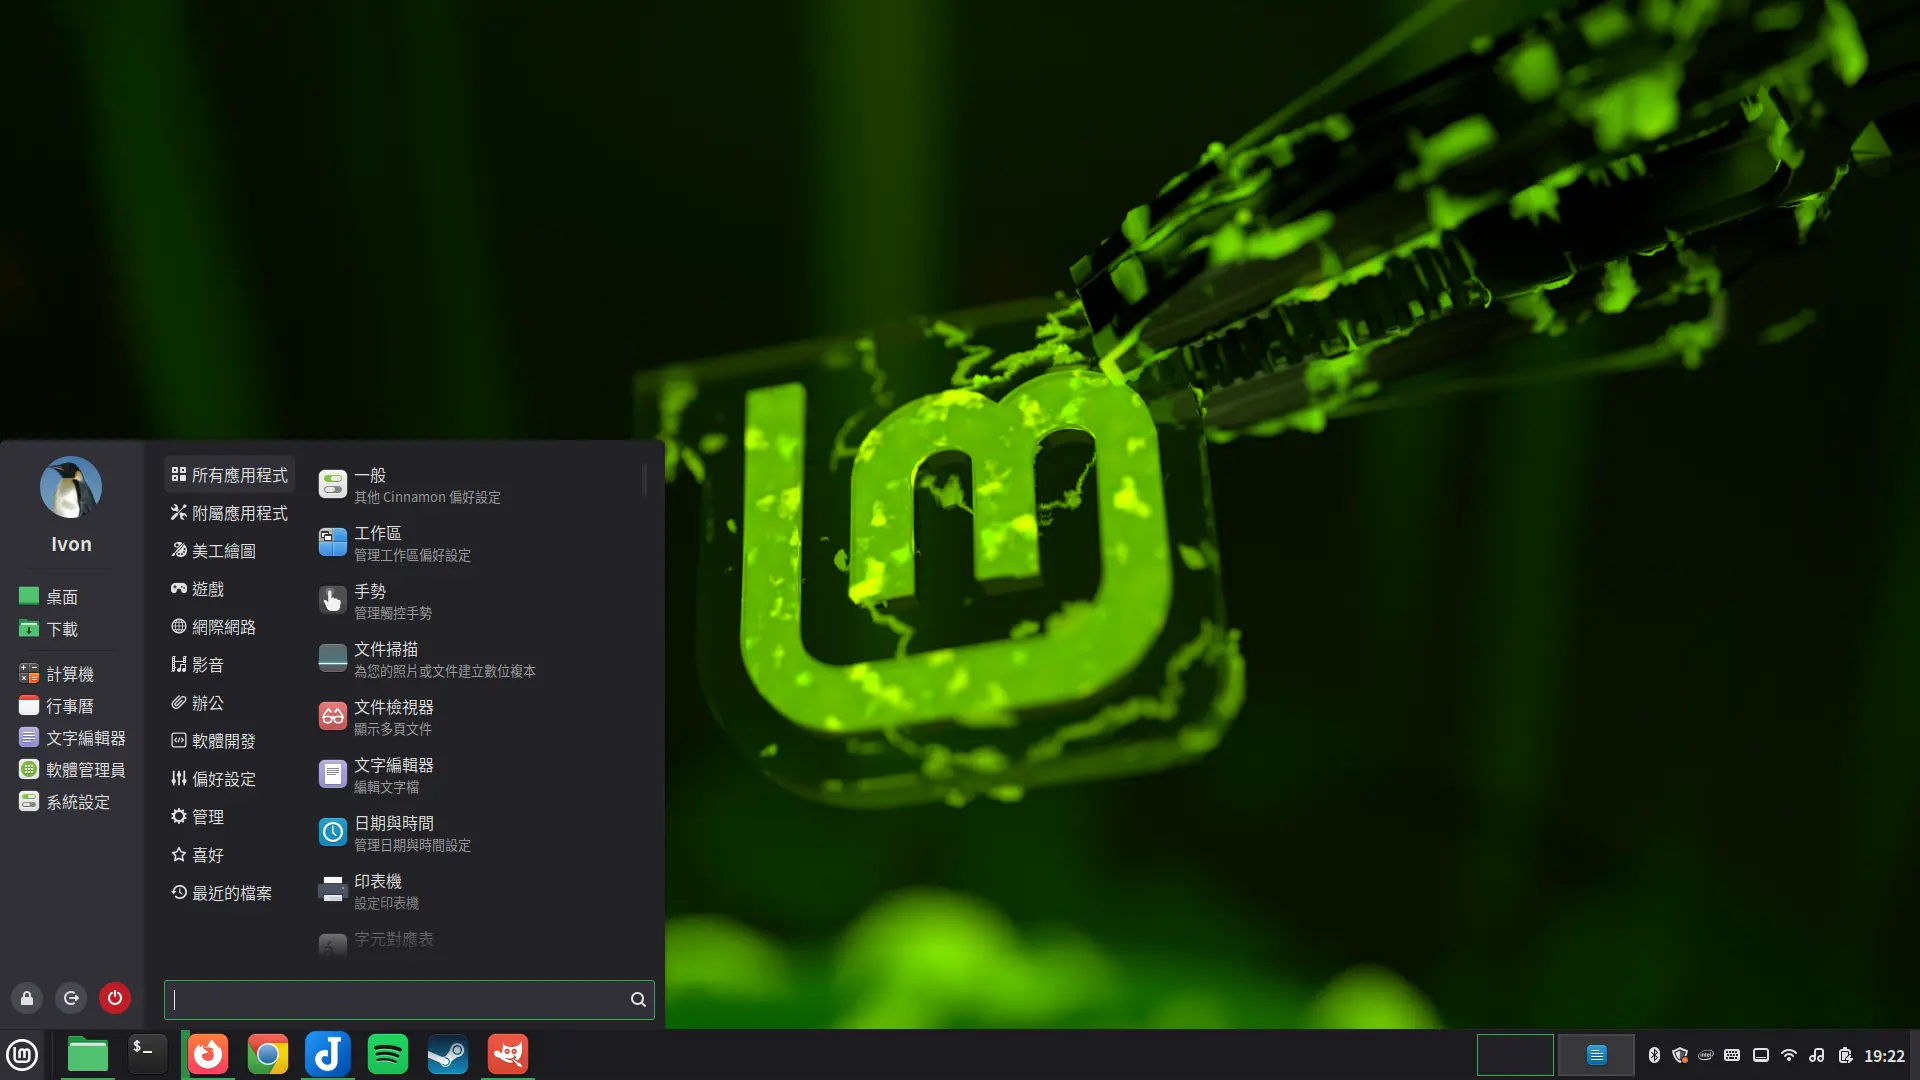Click the application list scrollbar
The height and width of the screenshot is (1080, 1920).
(645, 480)
